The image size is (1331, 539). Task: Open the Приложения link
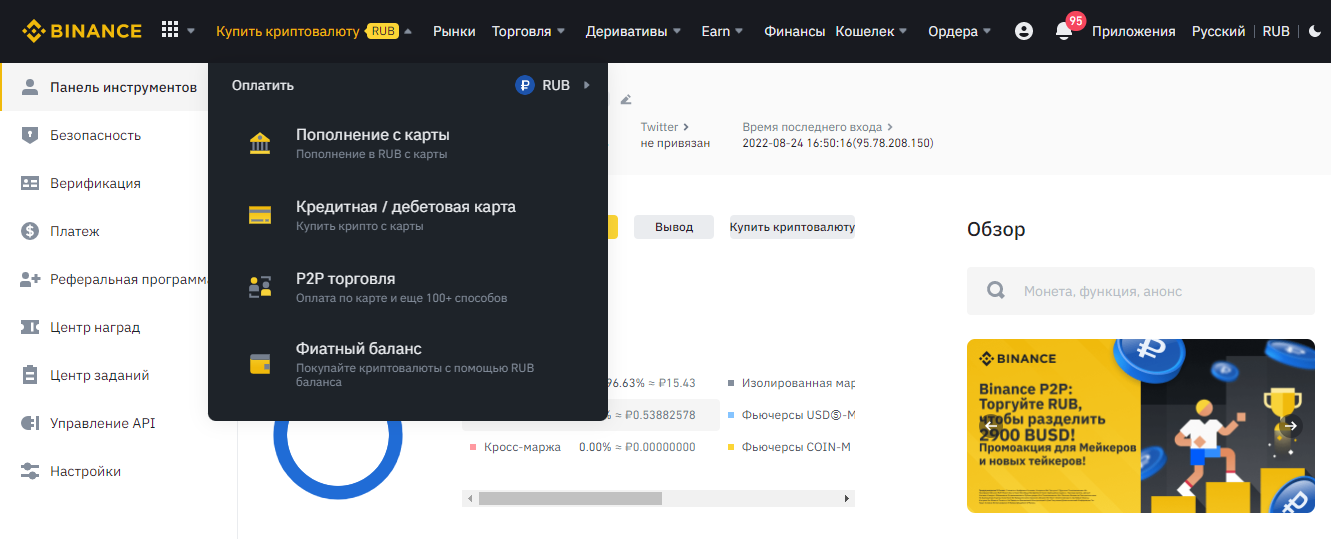pyautogui.click(x=1134, y=31)
